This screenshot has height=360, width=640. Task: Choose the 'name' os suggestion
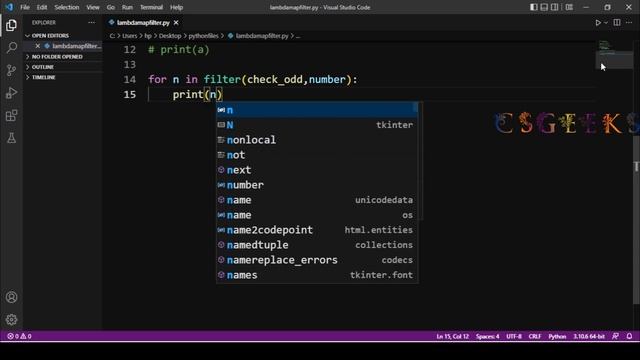pyautogui.click(x=317, y=215)
